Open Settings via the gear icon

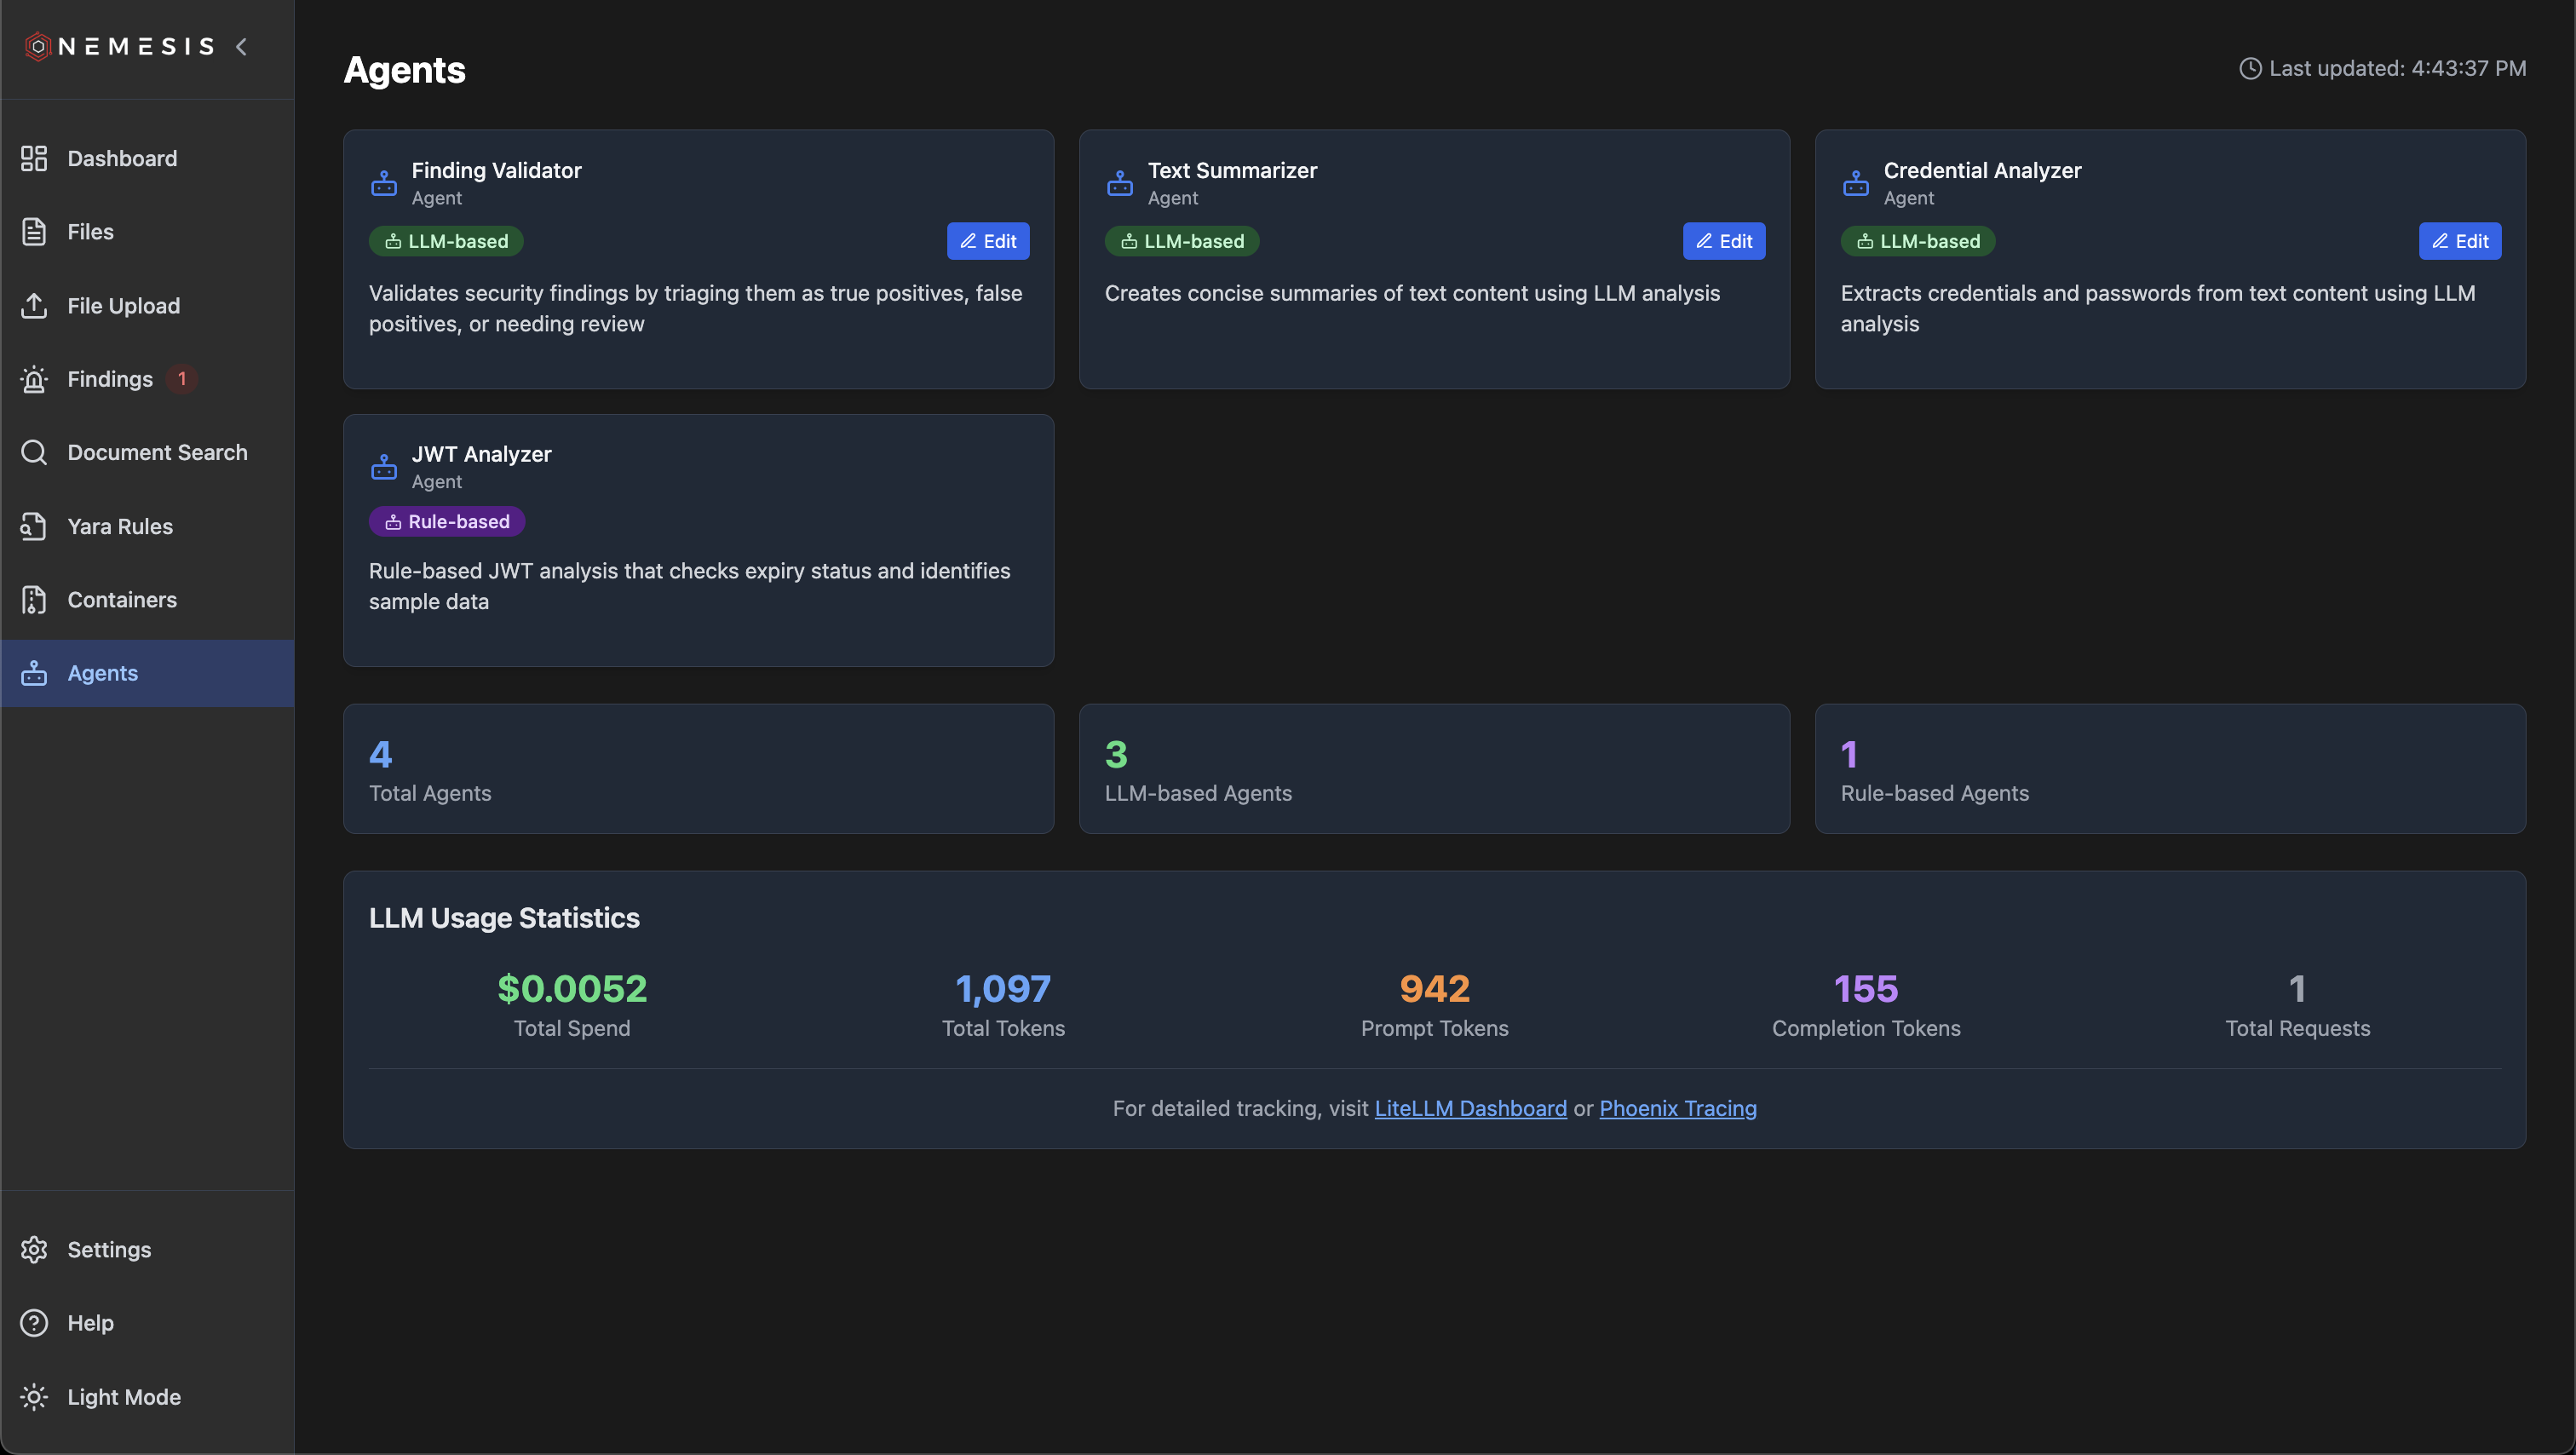point(34,1249)
